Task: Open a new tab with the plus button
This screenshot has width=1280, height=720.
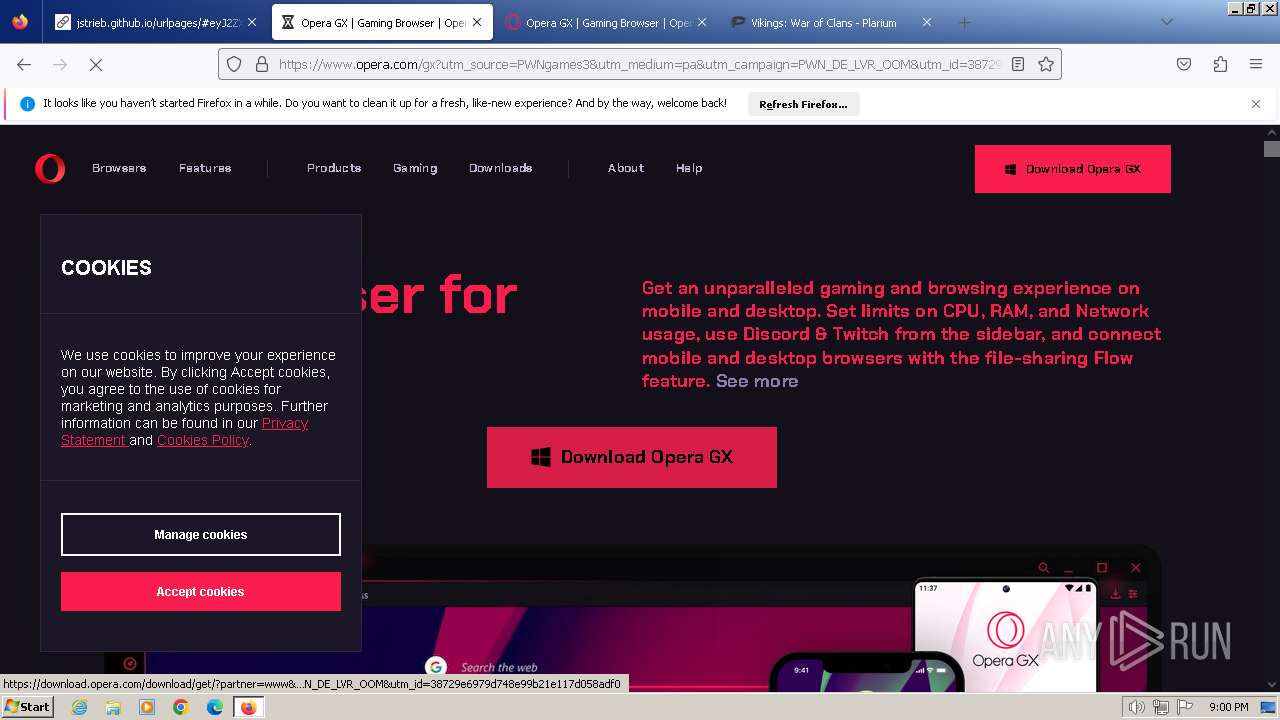Action: click(964, 22)
